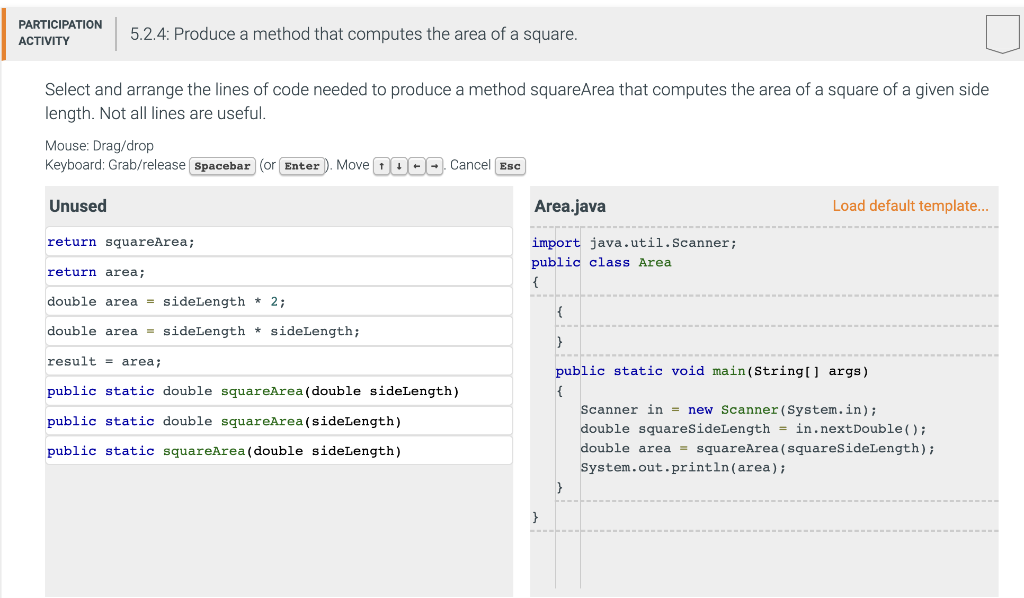Click the PARTICIPATION ACTIVITY label

point(60,33)
